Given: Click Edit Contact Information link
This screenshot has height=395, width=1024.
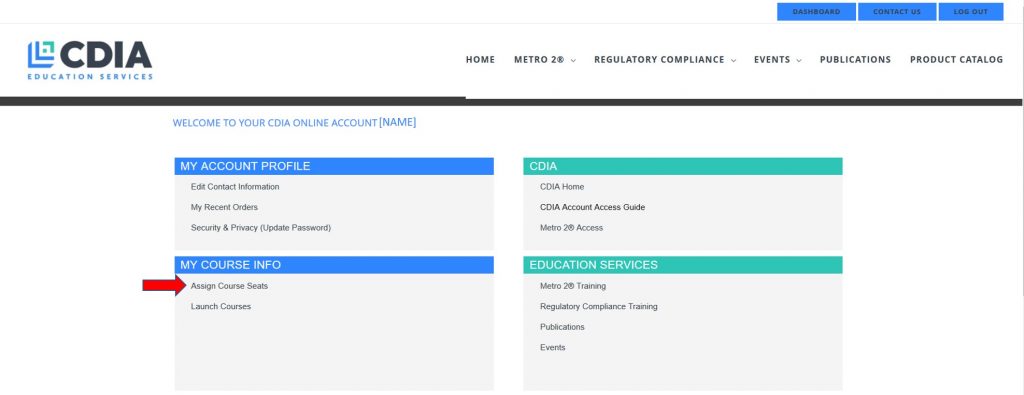Looking at the screenshot, I should point(235,187).
